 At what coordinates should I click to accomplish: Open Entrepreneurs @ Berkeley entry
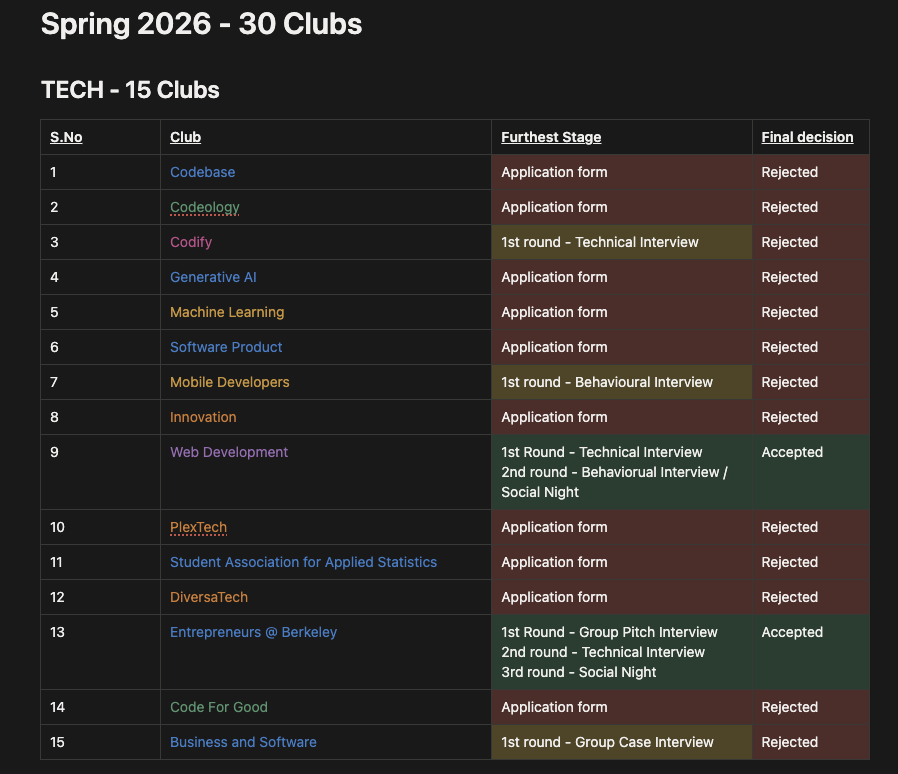coord(253,632)
